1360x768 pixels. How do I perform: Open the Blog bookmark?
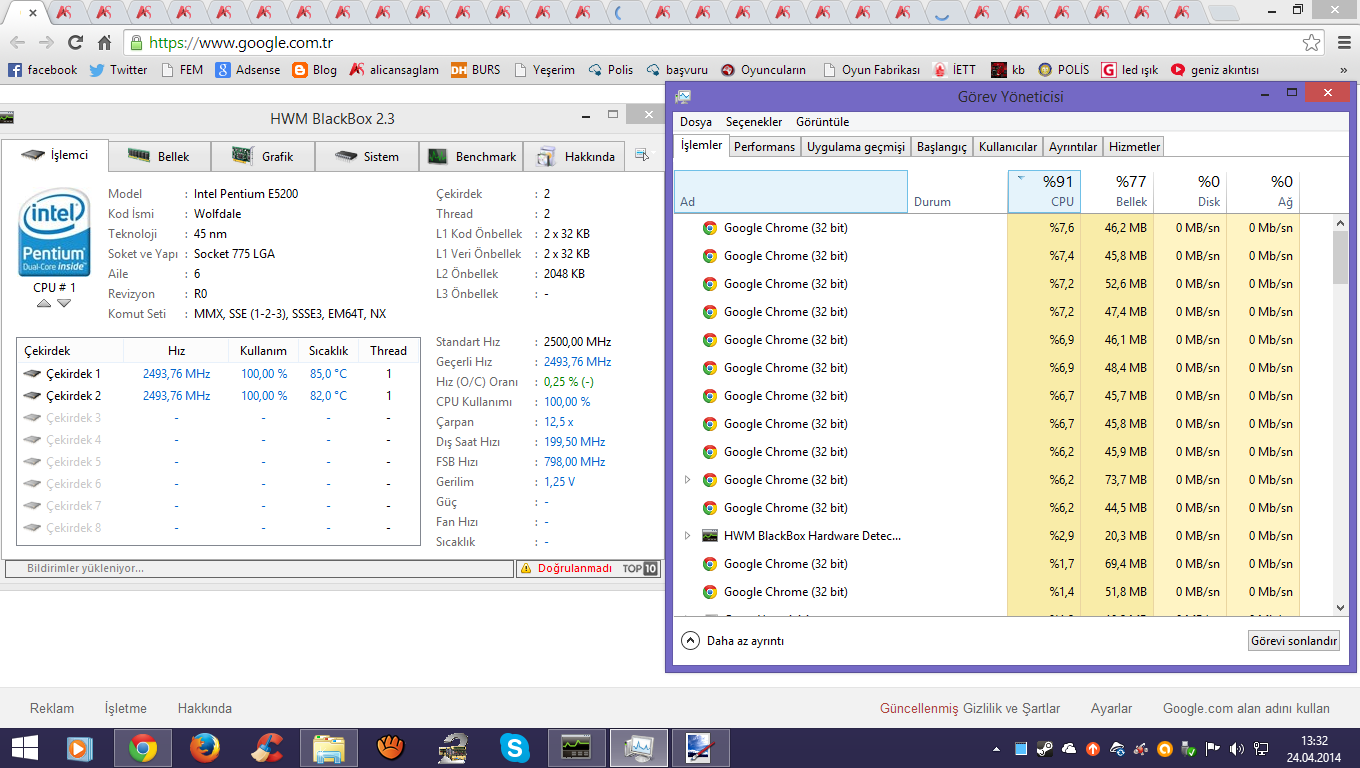pos(315,70)
